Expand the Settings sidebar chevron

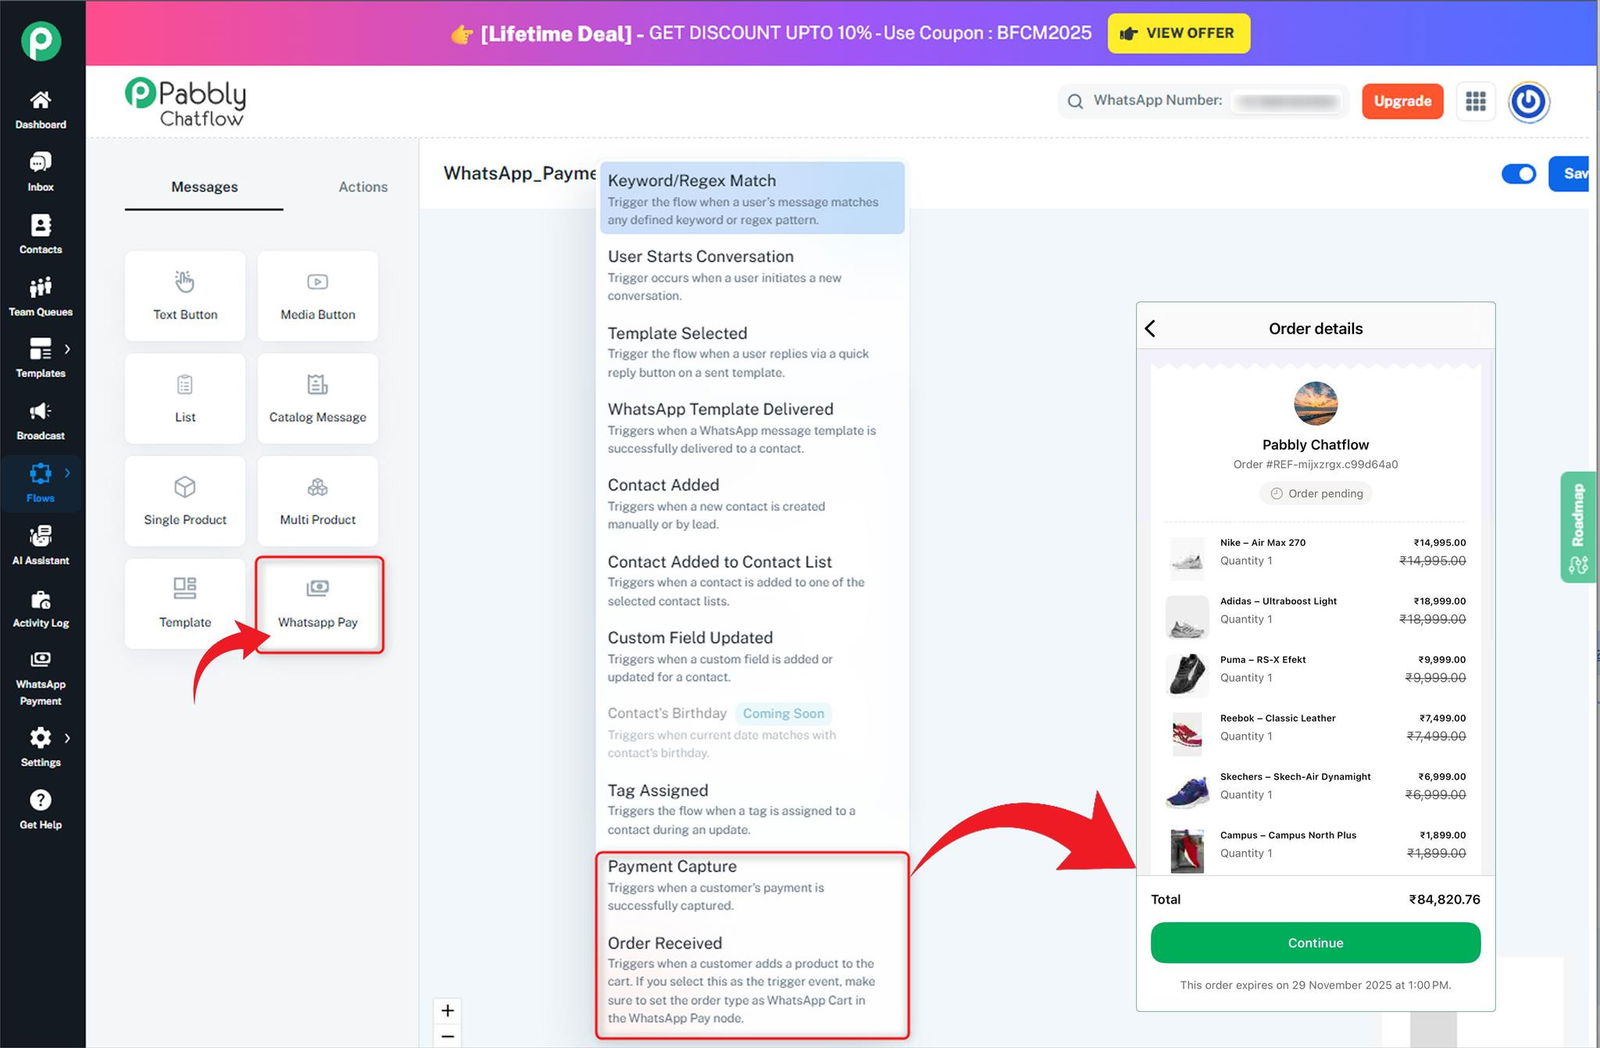point(67,738)
